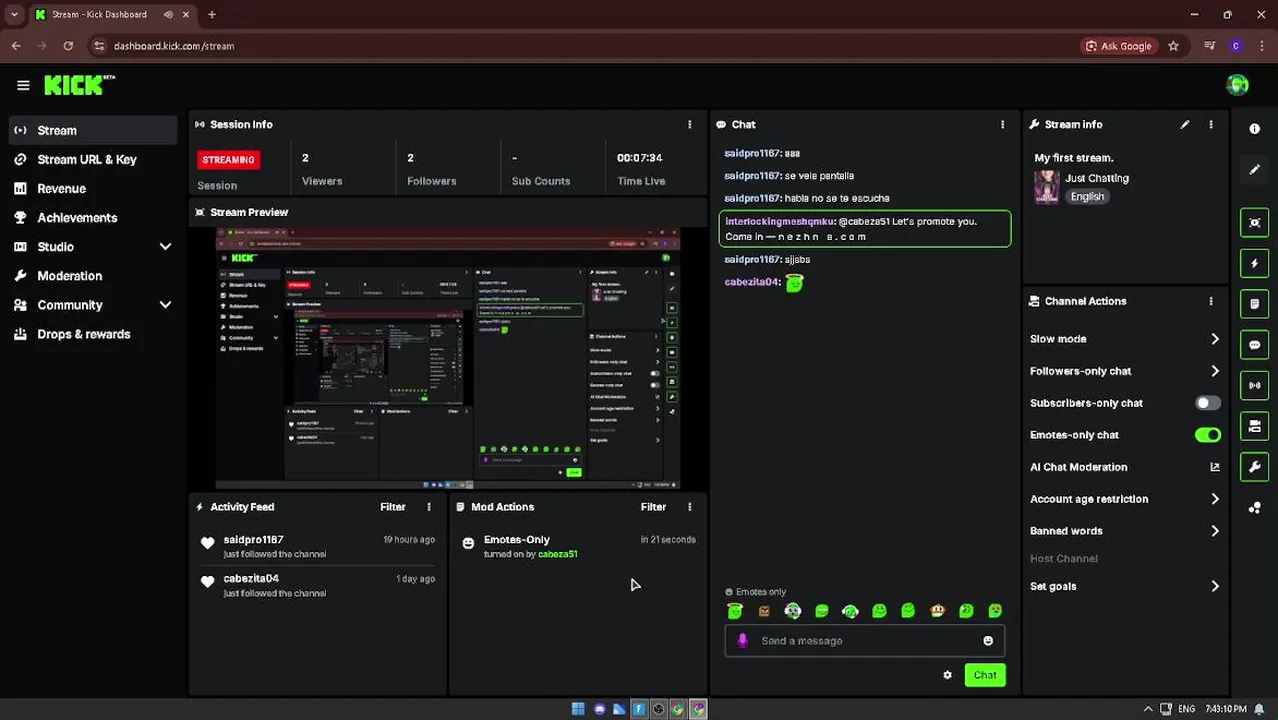The image size is (1278, 720).
Task: Click the pencil icon in right rail
Action: pyautogui.click(x=1254, y=170)
